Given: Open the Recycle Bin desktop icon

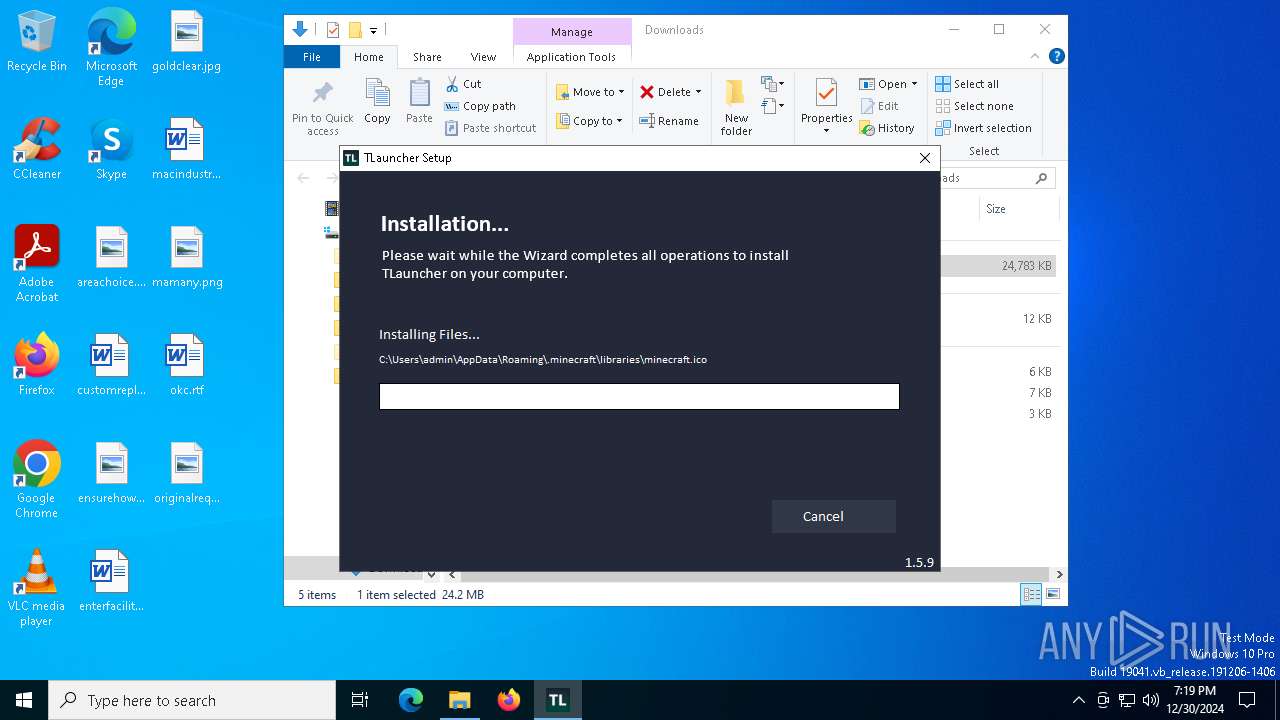Looking at the screenshot, I should 37,41.
